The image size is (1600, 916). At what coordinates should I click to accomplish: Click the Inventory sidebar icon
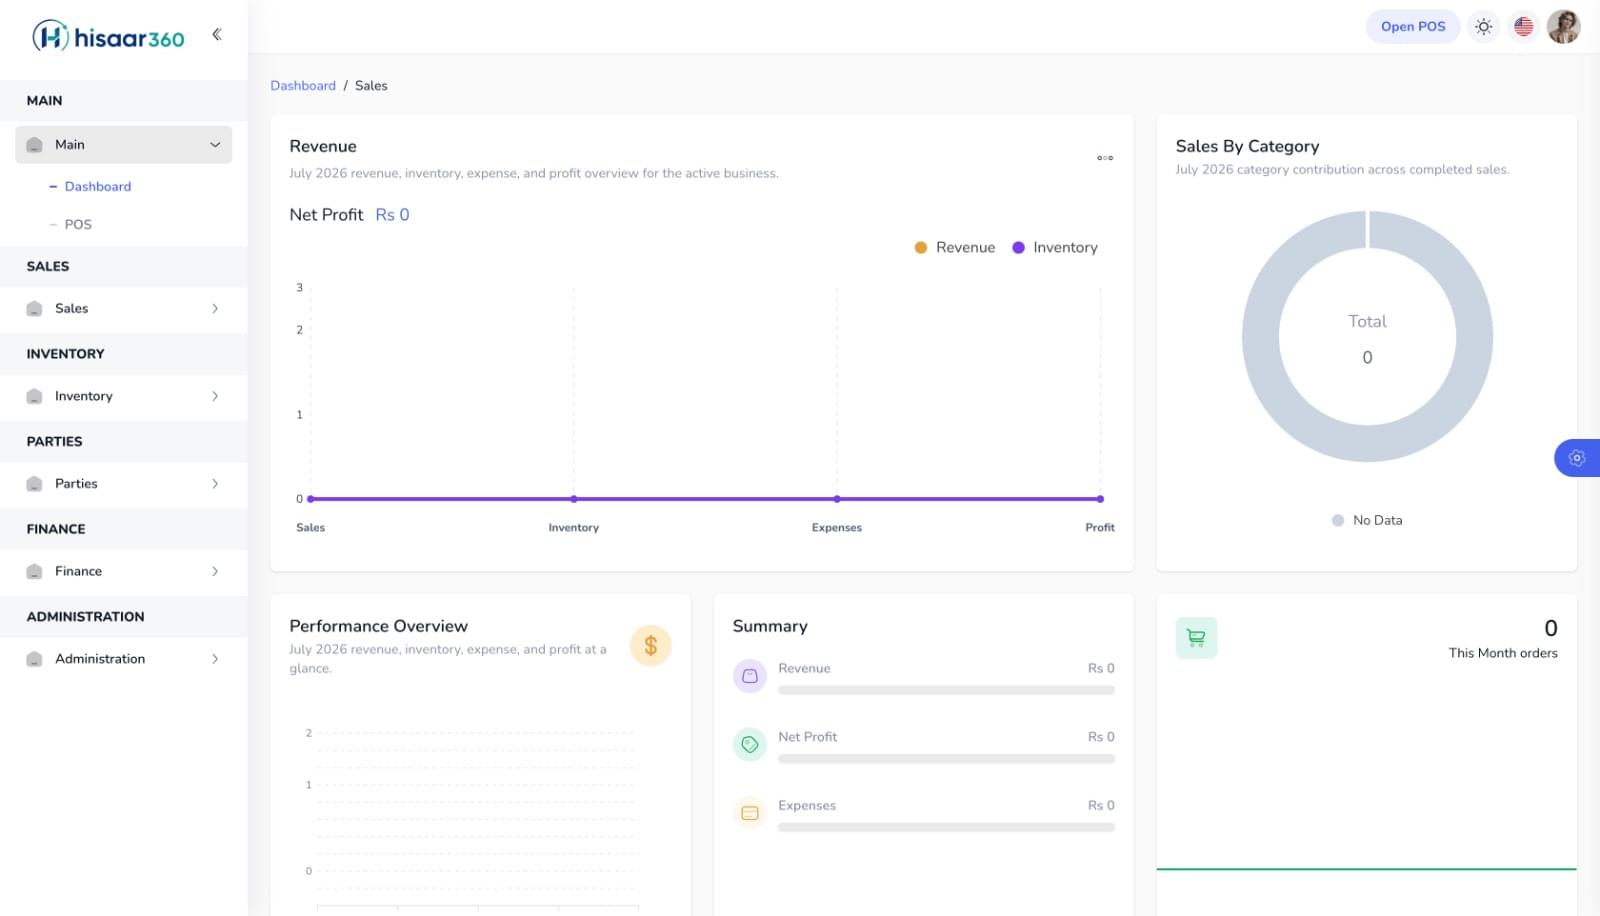point(35,397)
